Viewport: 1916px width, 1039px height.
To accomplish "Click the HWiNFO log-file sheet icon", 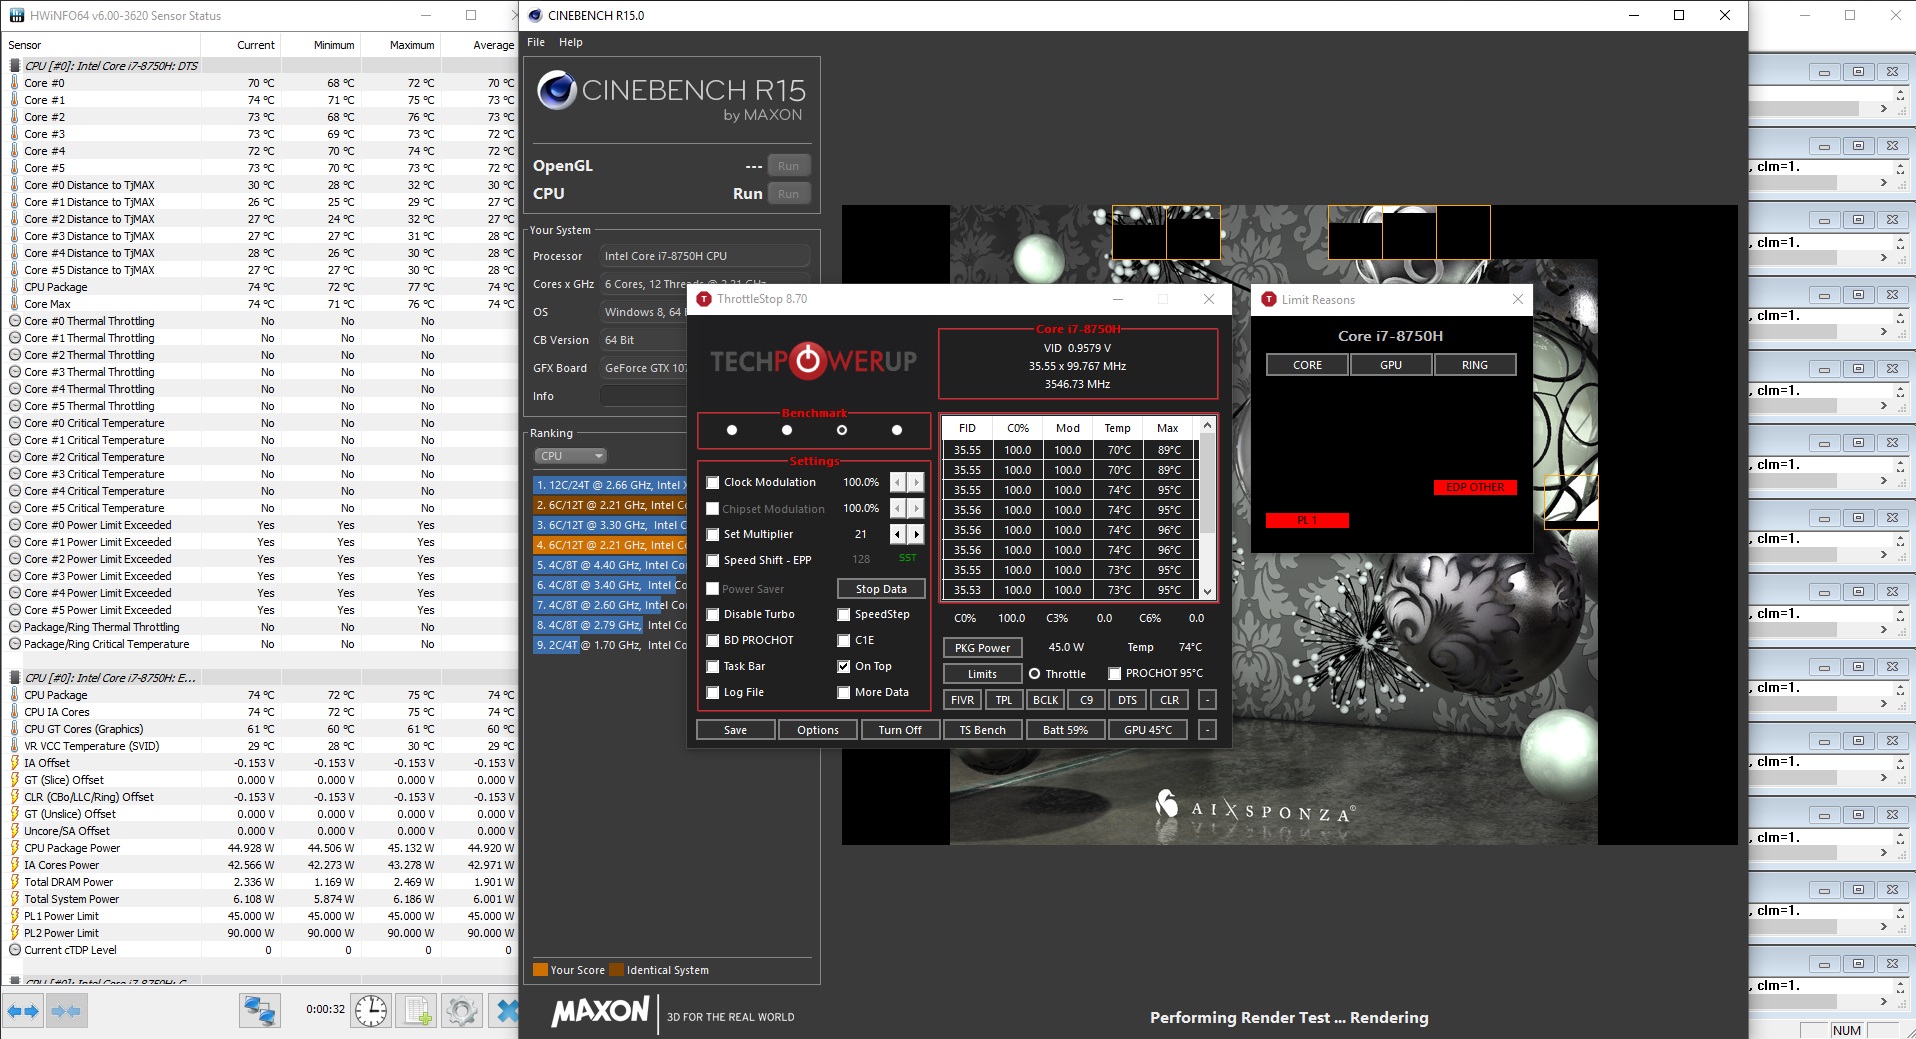I will pos(416,1011).
